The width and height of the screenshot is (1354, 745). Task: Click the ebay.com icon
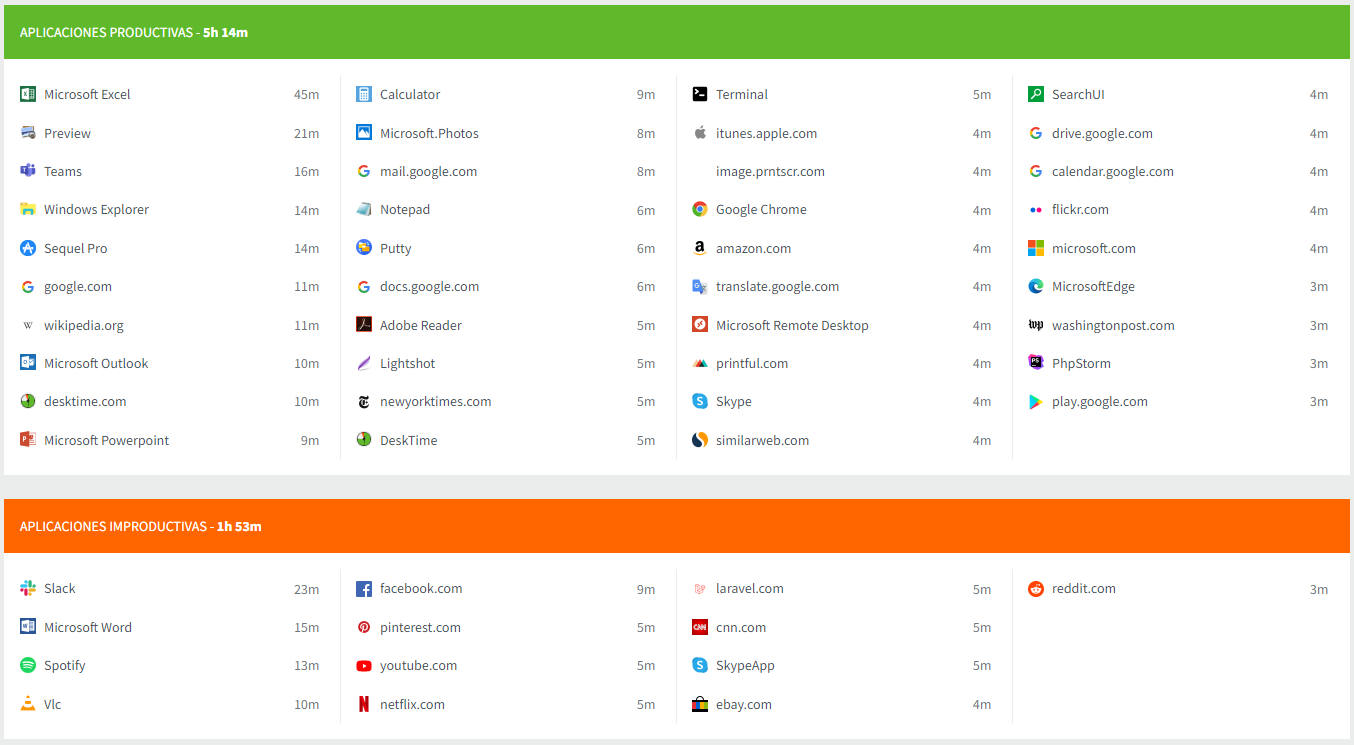(x=700, y=704)
